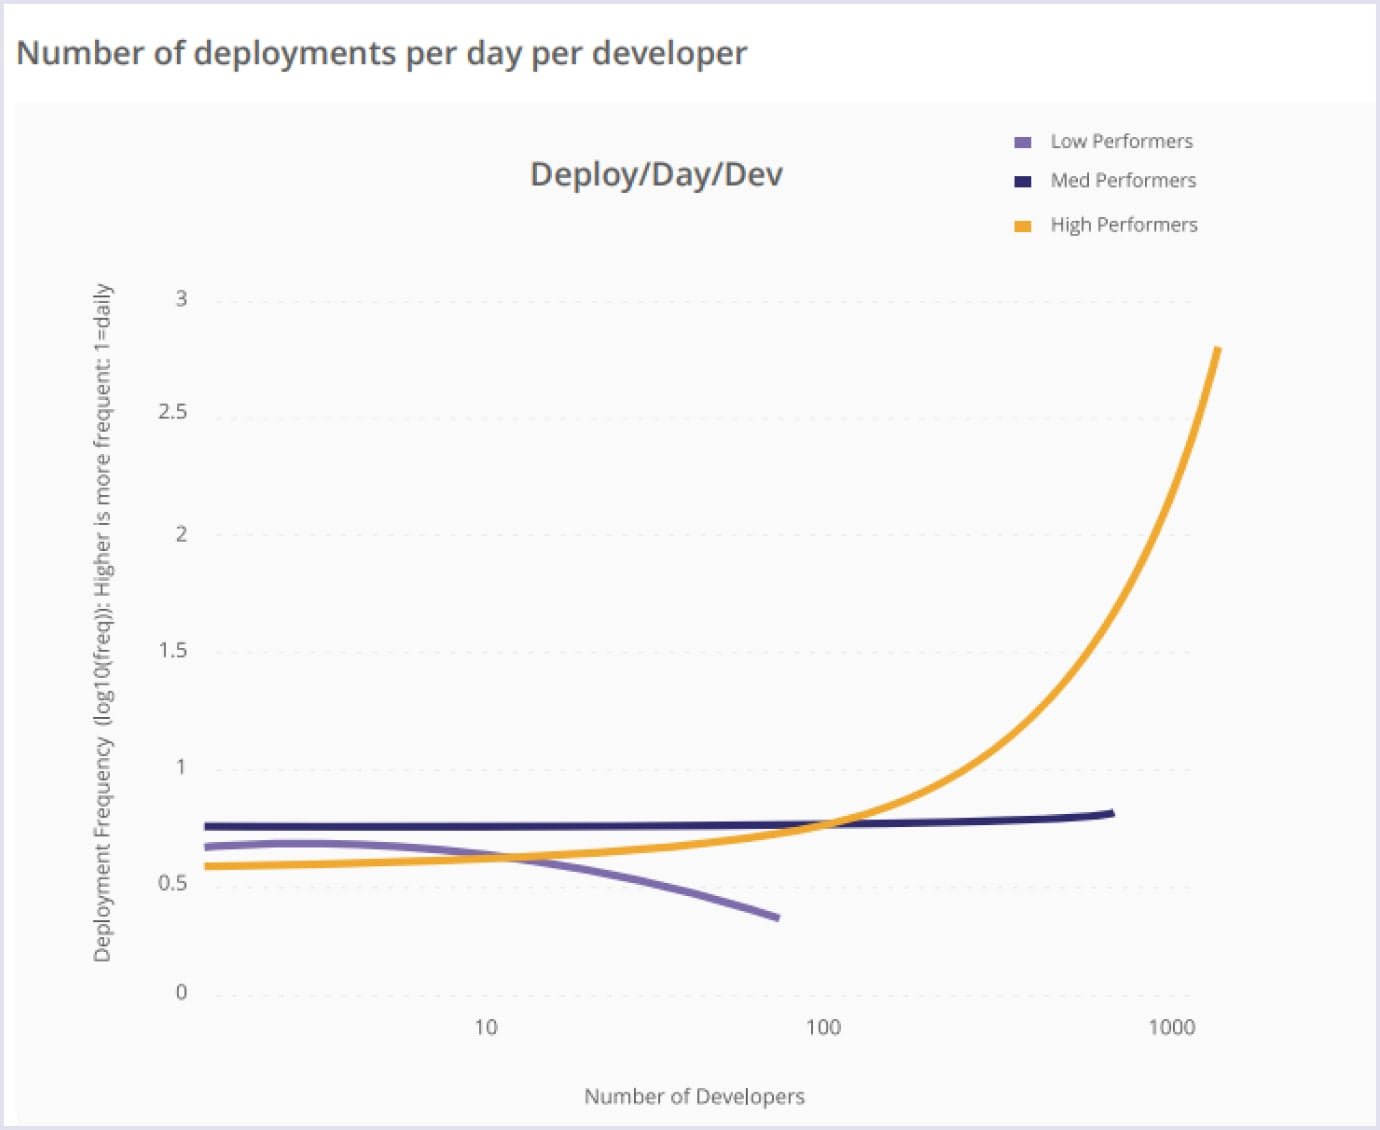Click the High Performers orange legend swatch
This screenshot has width=1380, height=1130.
coord(1022,226)
